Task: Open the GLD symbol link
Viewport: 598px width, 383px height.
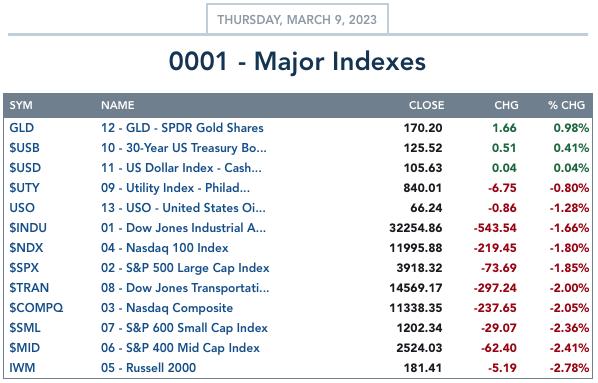Action: point(22,128)
